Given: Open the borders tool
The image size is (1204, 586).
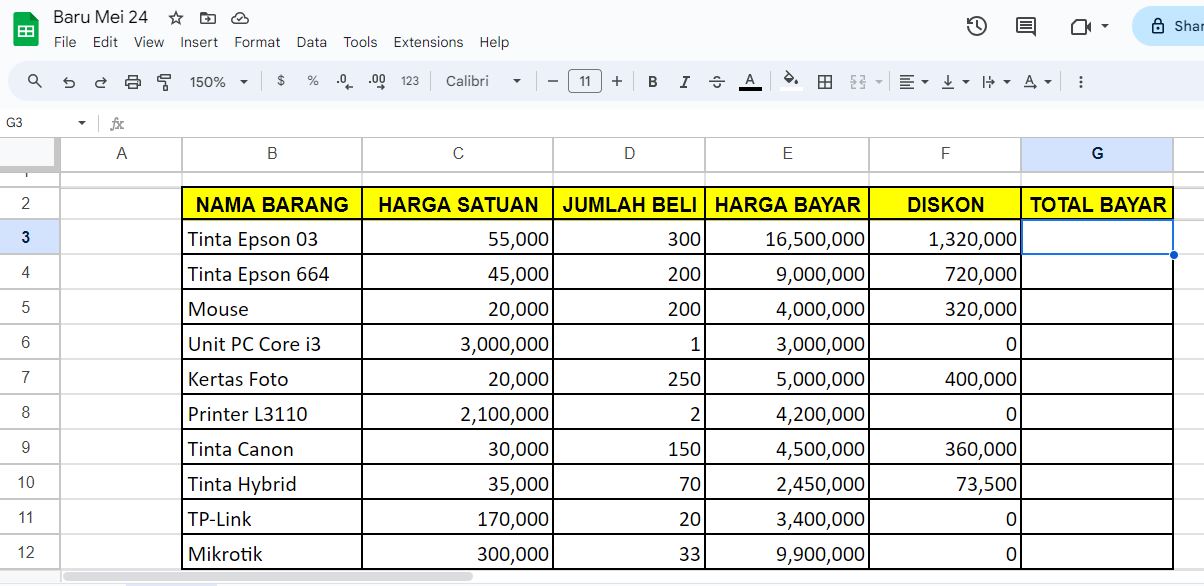Looking at the screenshot, I should click(x=825, y=82).
